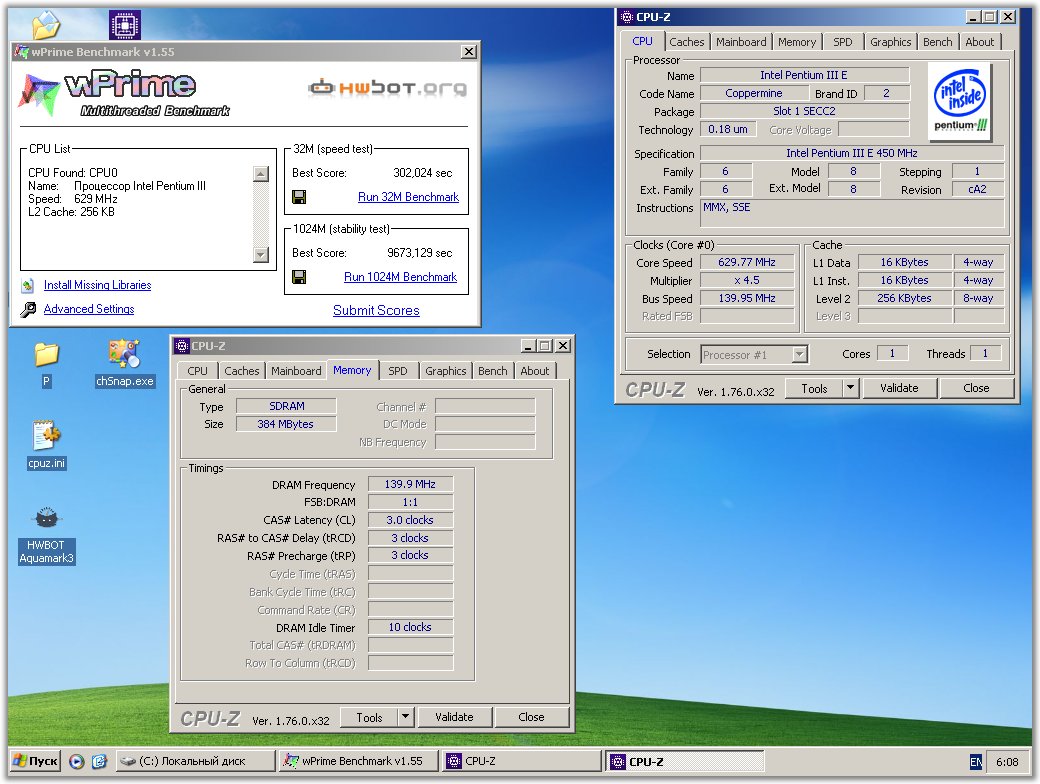Click the Advanced Settings wrench icon
Screen dimensions: 1040x784
tap(28, 309)
